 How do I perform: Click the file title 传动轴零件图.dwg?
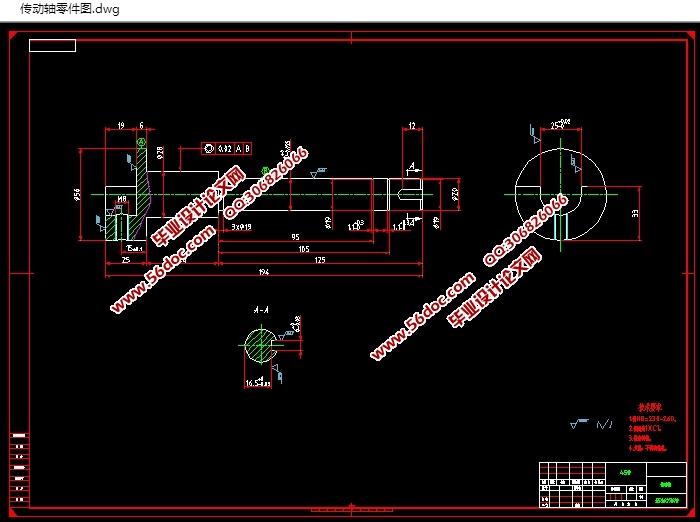tap(70, 9)
